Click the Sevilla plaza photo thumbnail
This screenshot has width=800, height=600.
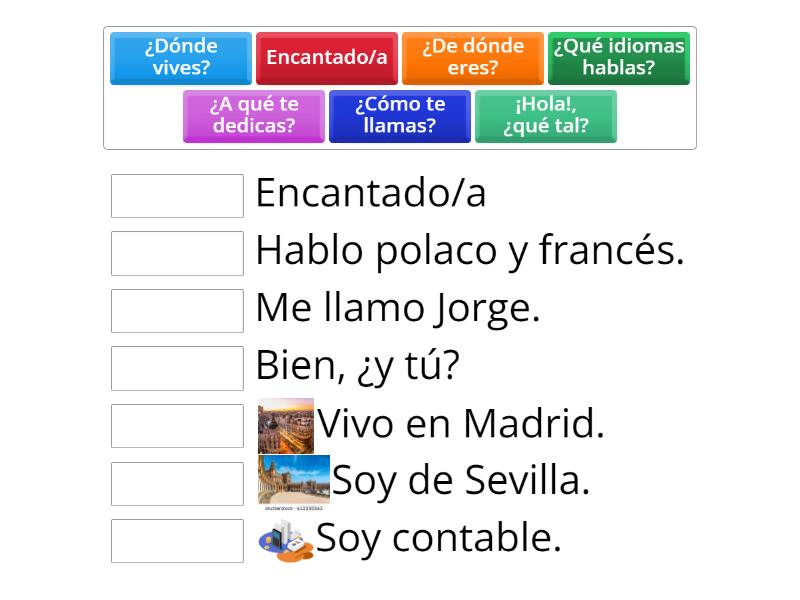click(294, 480)
